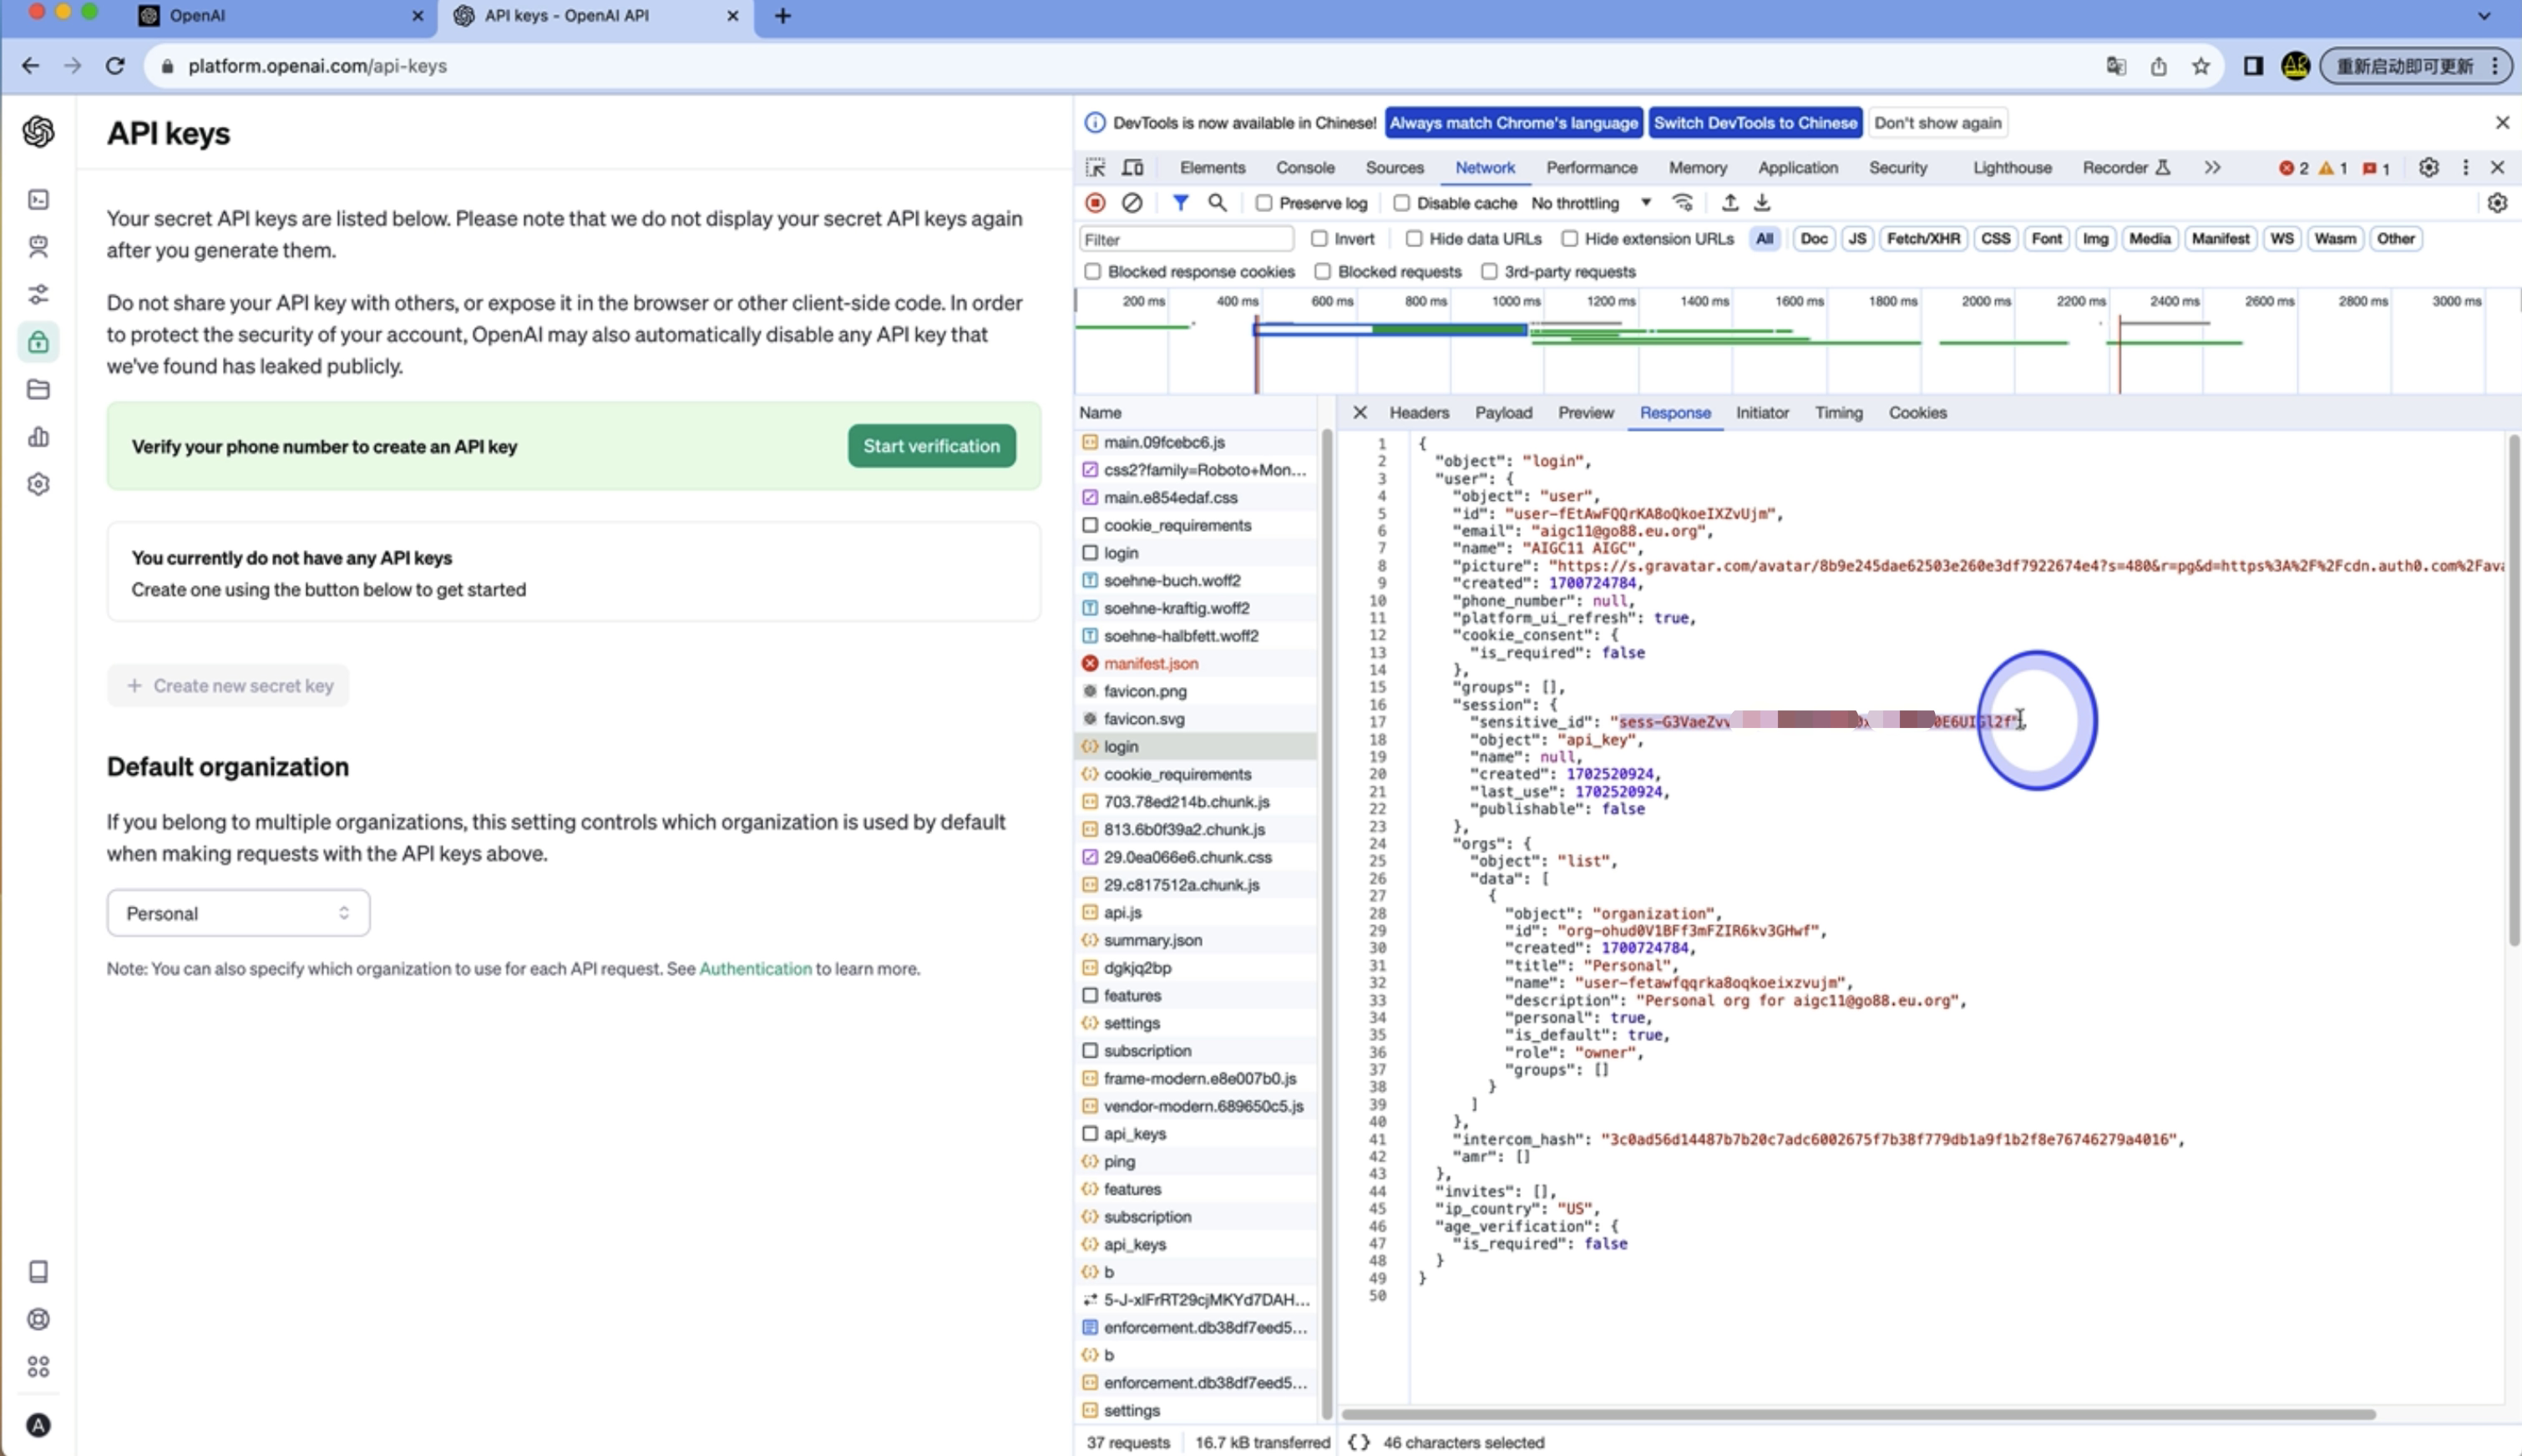Click Create new secret key
This screenshot has height=1456, width=2522.
coord(229,686)
